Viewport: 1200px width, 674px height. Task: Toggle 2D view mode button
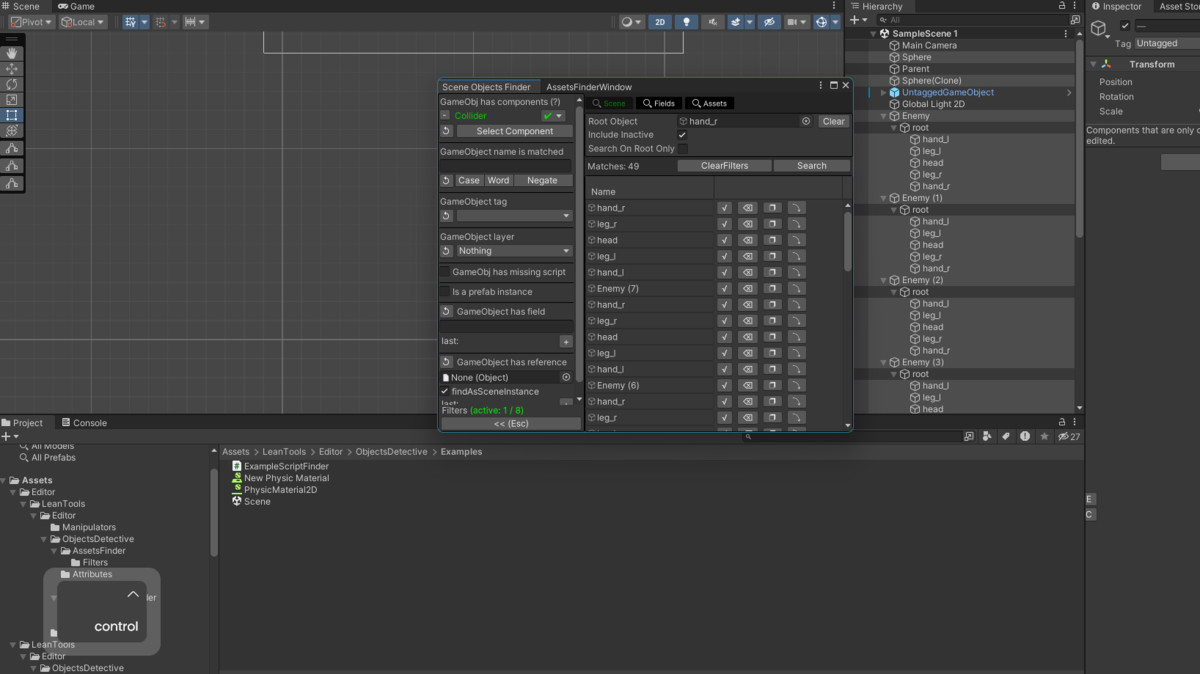(x=660, y=21)
